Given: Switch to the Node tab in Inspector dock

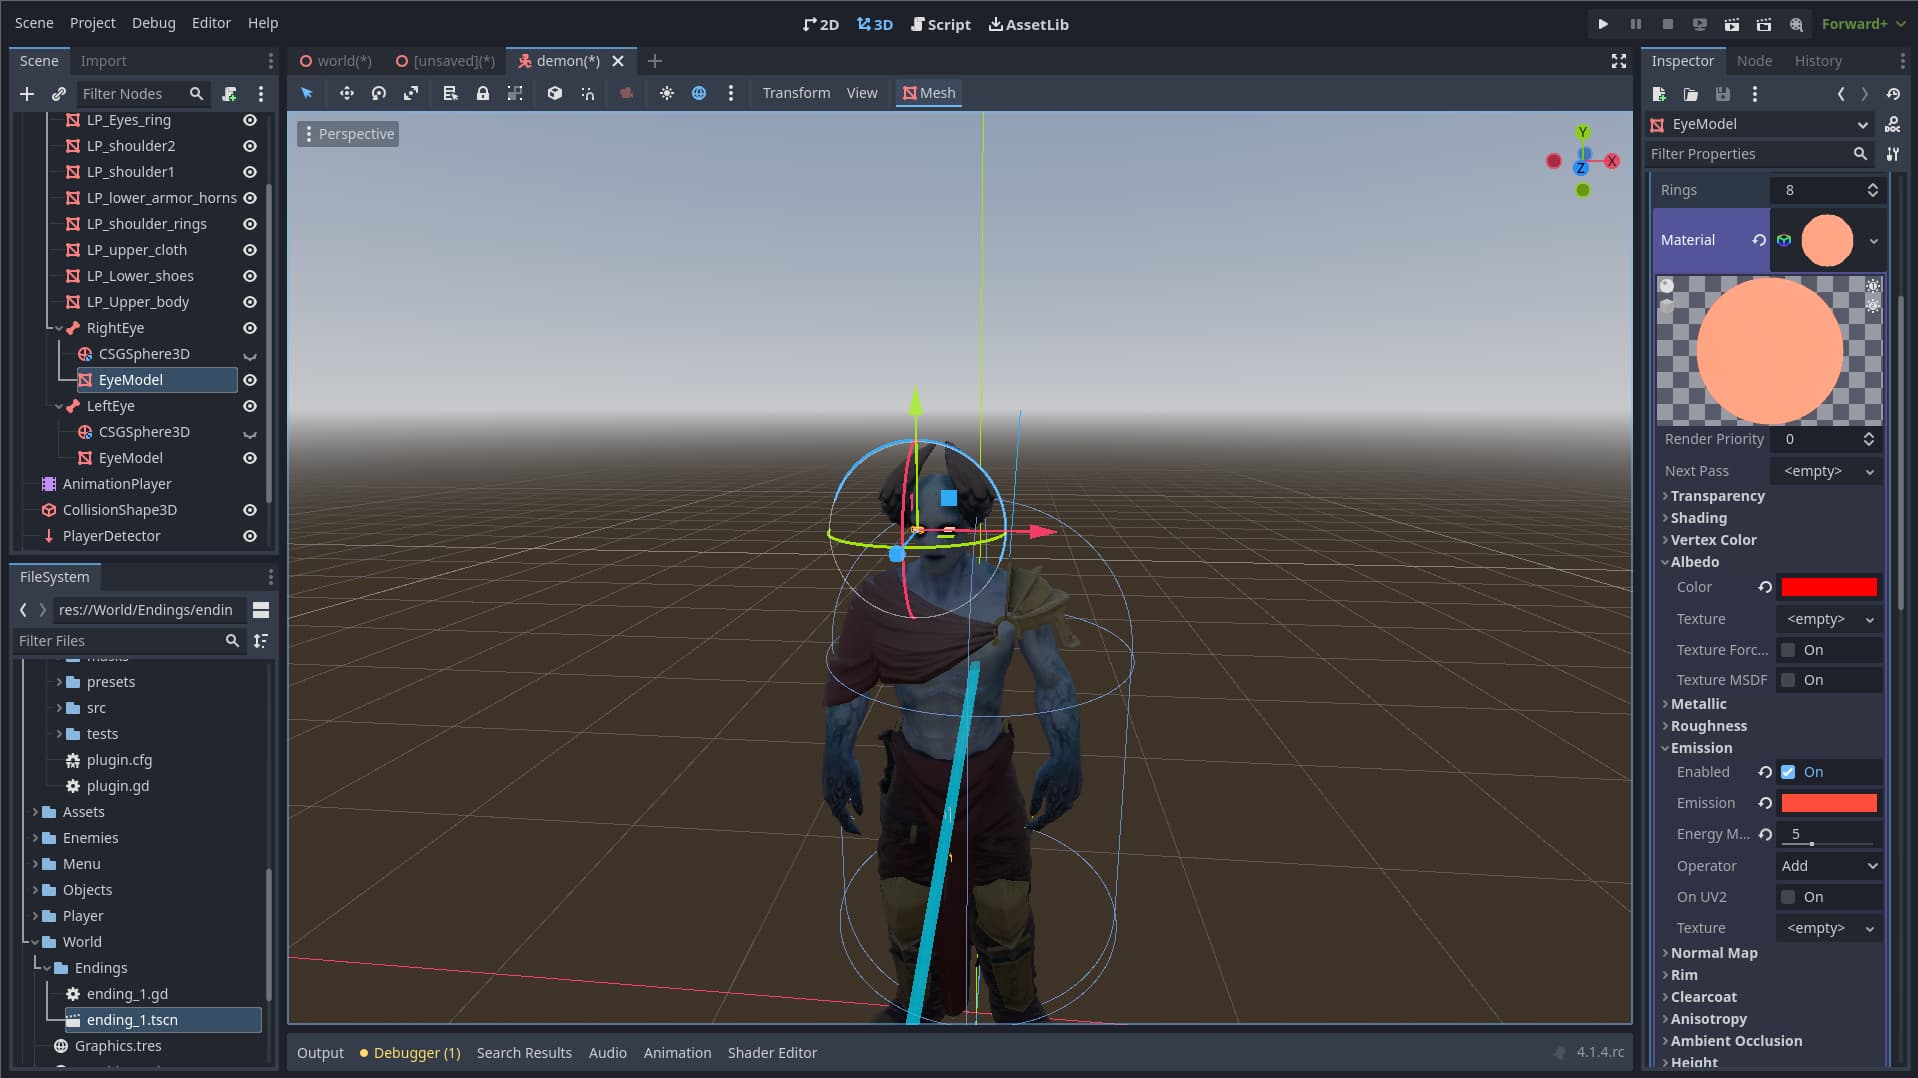Looking at the screenshot, I should coord(1754,61).
